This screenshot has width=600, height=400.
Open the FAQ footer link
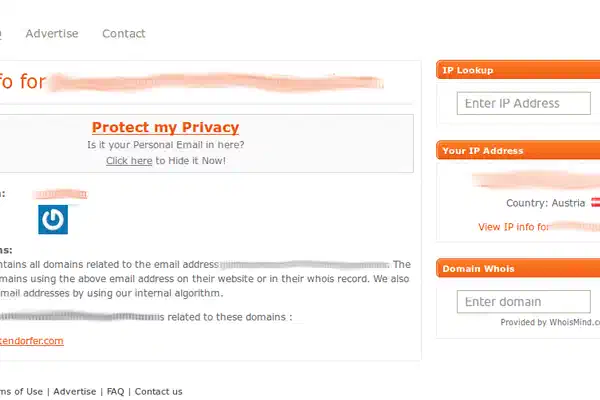coord(115,391)
